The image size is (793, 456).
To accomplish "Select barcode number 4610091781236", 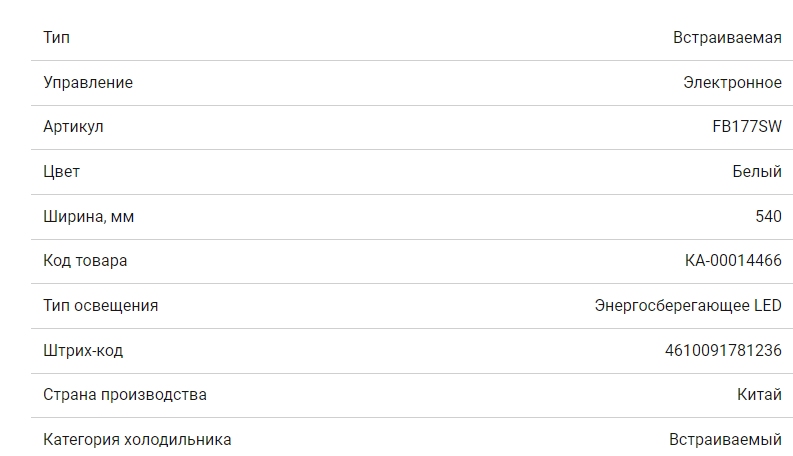I will (x=723, y=350).
